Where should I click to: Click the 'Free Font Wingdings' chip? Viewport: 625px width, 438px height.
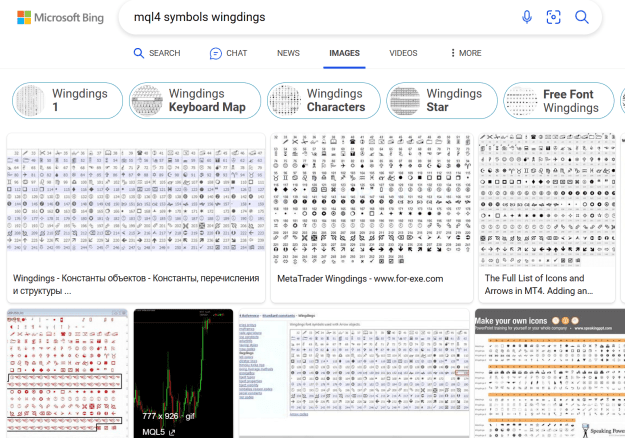(x=559, y=100)
